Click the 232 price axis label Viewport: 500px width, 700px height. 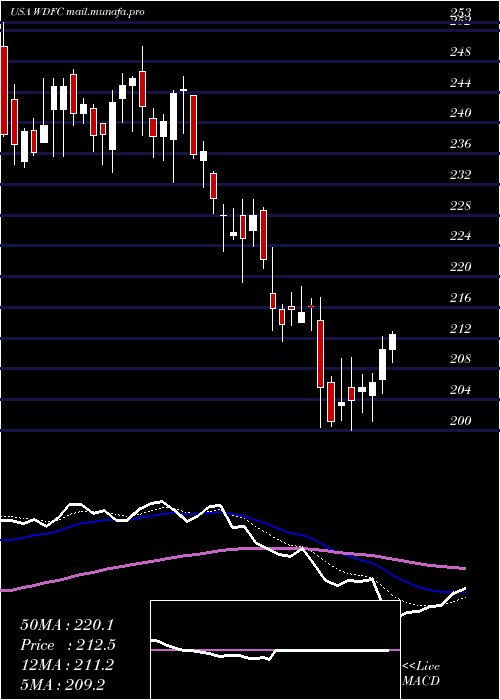click(461, 175)
